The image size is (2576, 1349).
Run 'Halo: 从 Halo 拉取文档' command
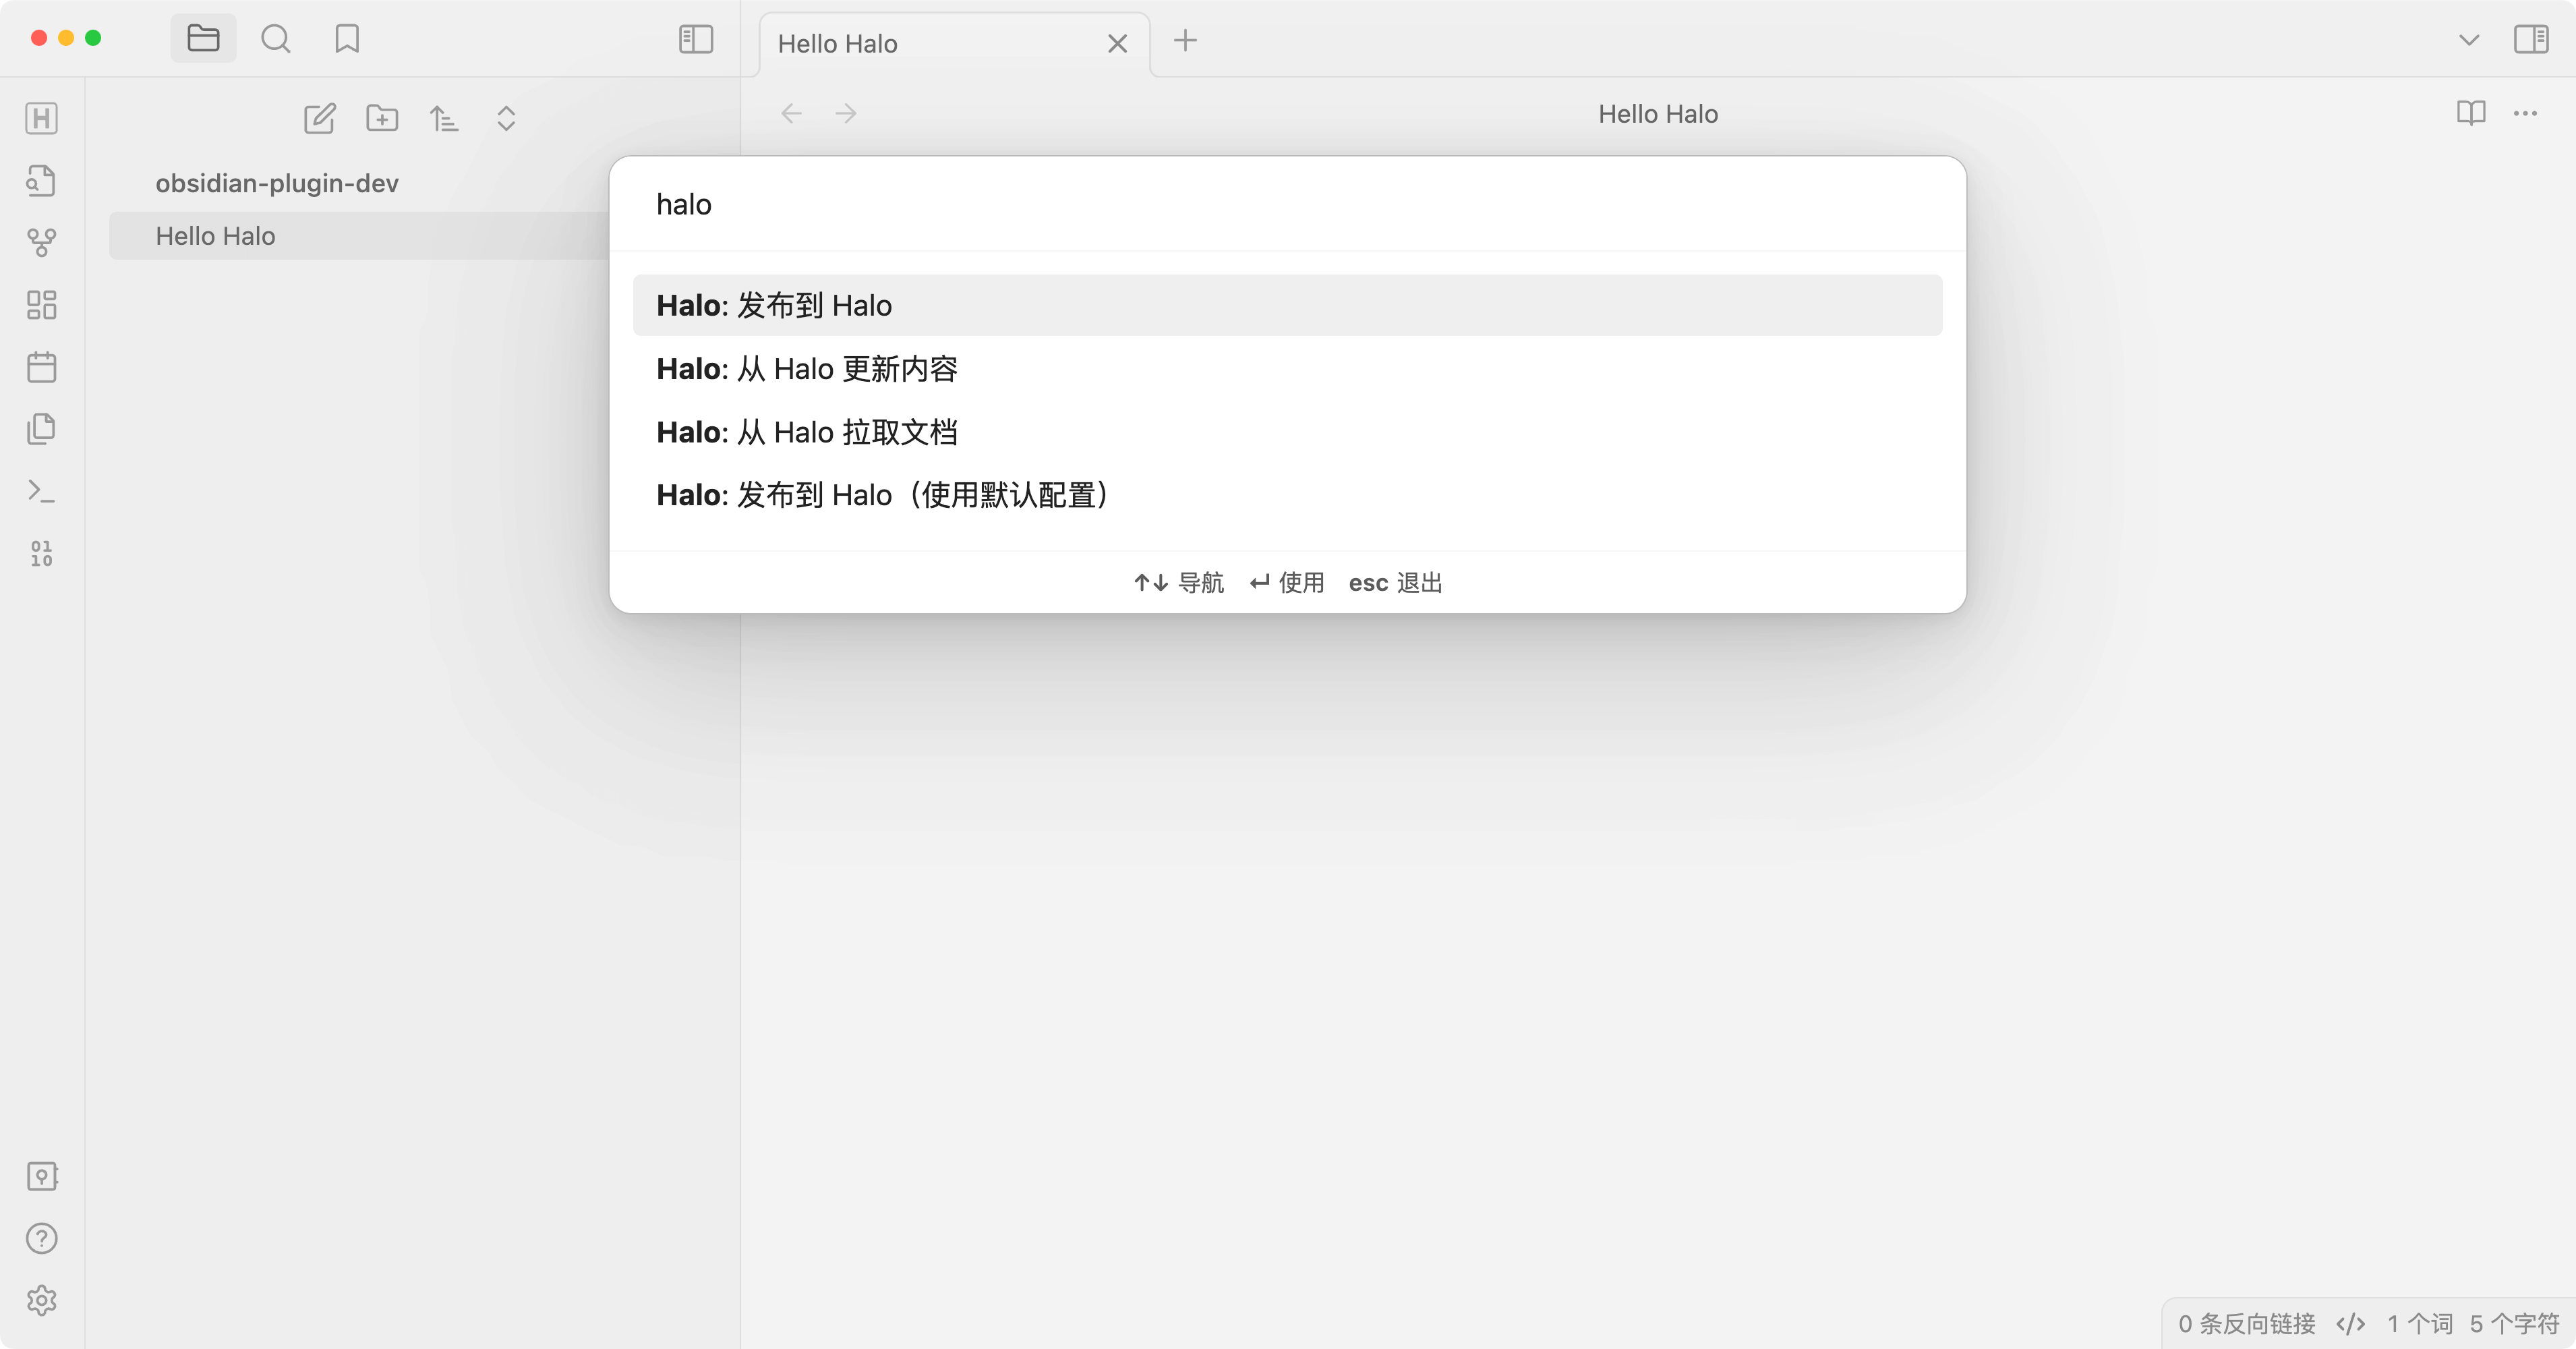point(1287,432)
